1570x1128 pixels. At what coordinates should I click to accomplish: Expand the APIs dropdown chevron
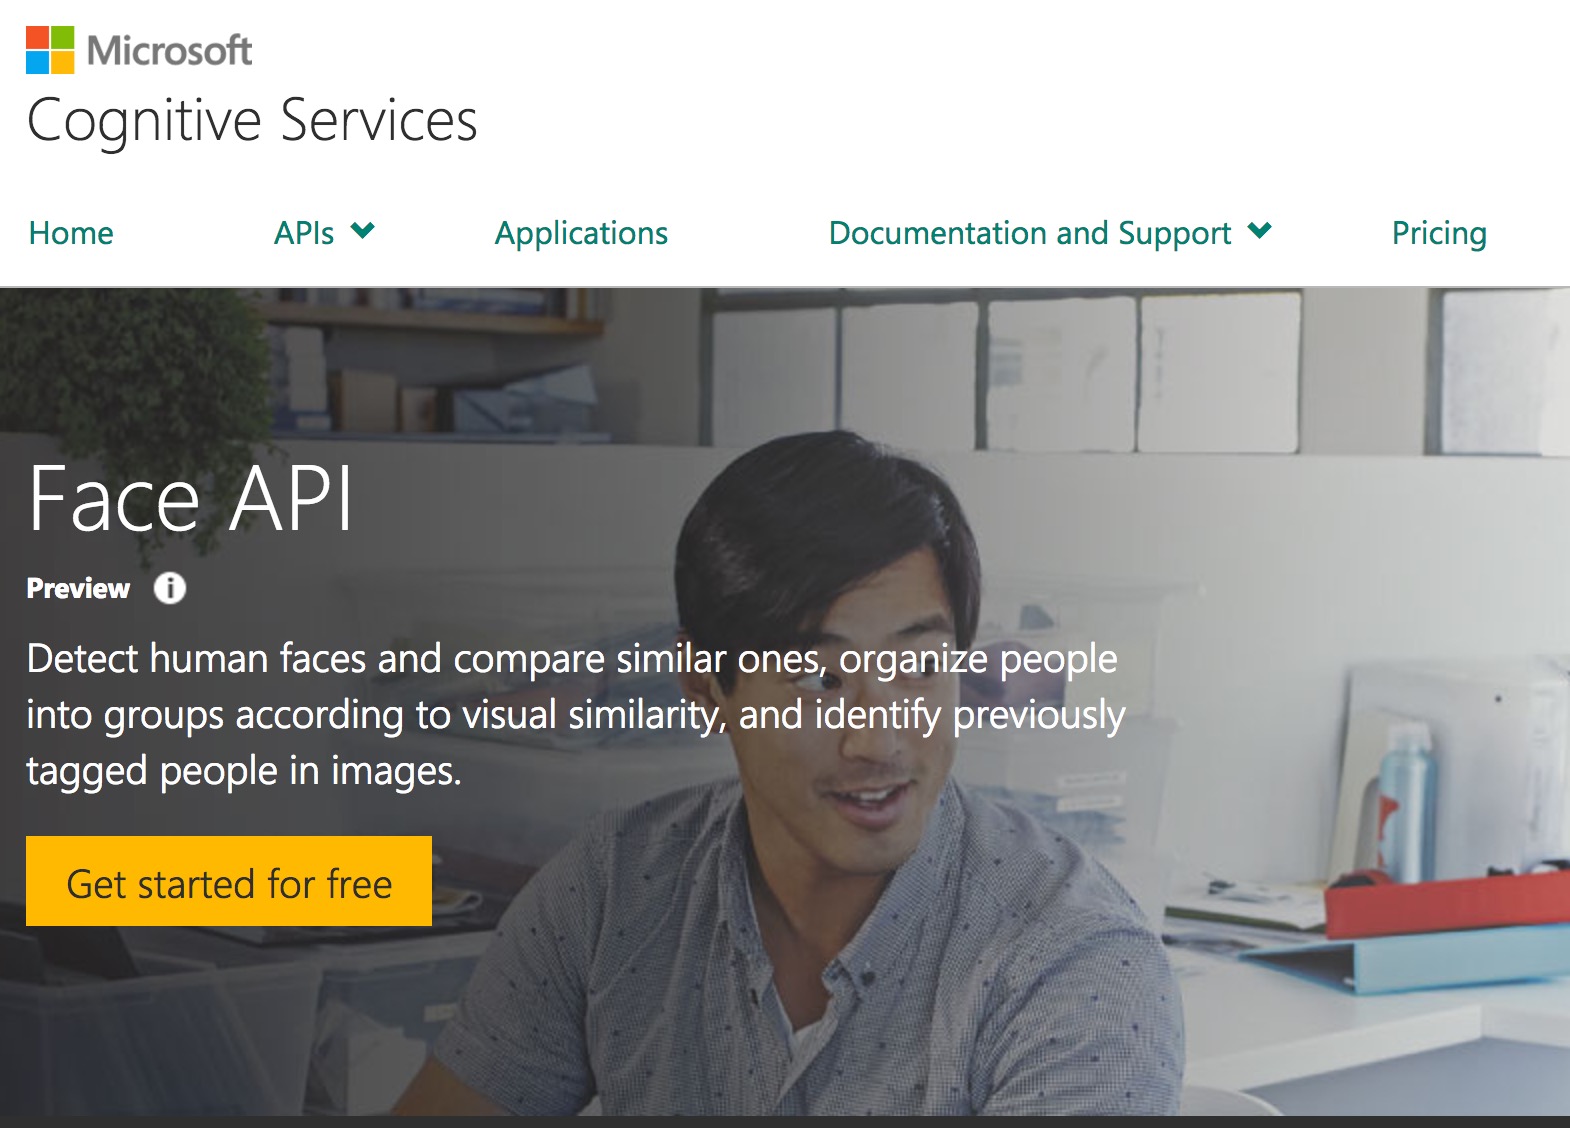click(x=362, y=231)
